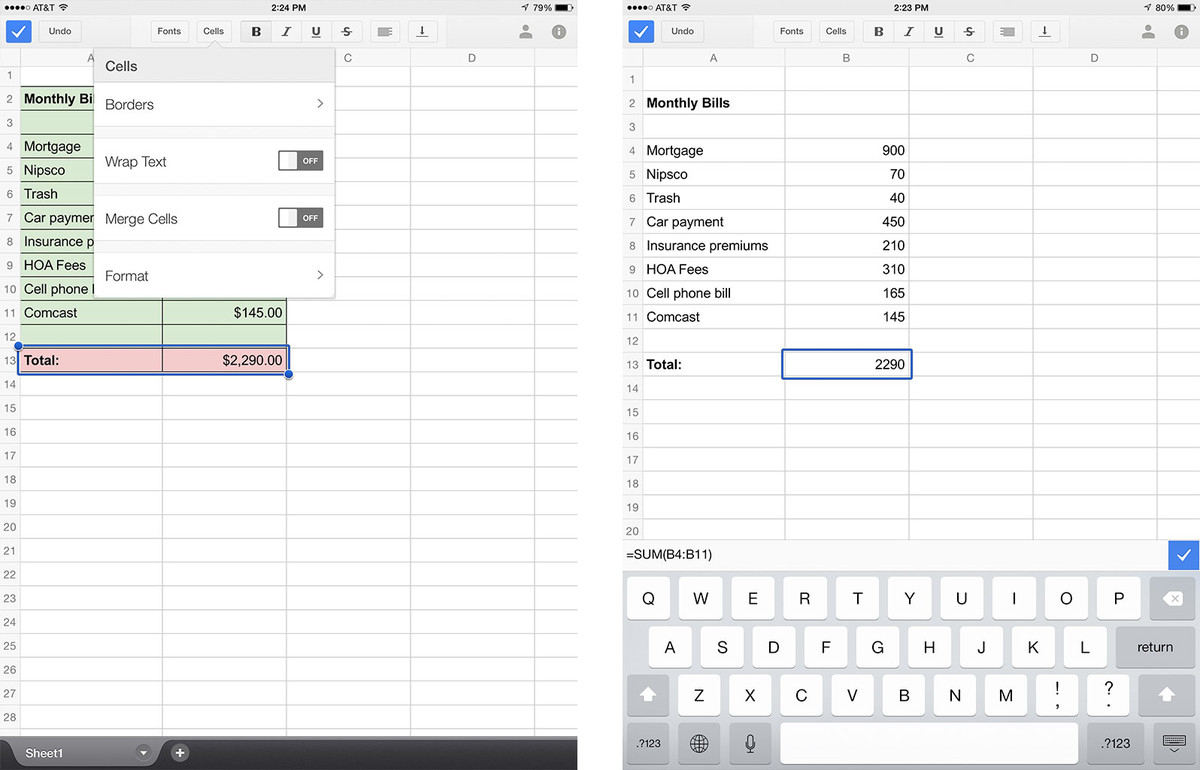The image size is (1200, 770).
Task: Select the HOA Fees cell in right spreadsheet
Action: point(714,269)
